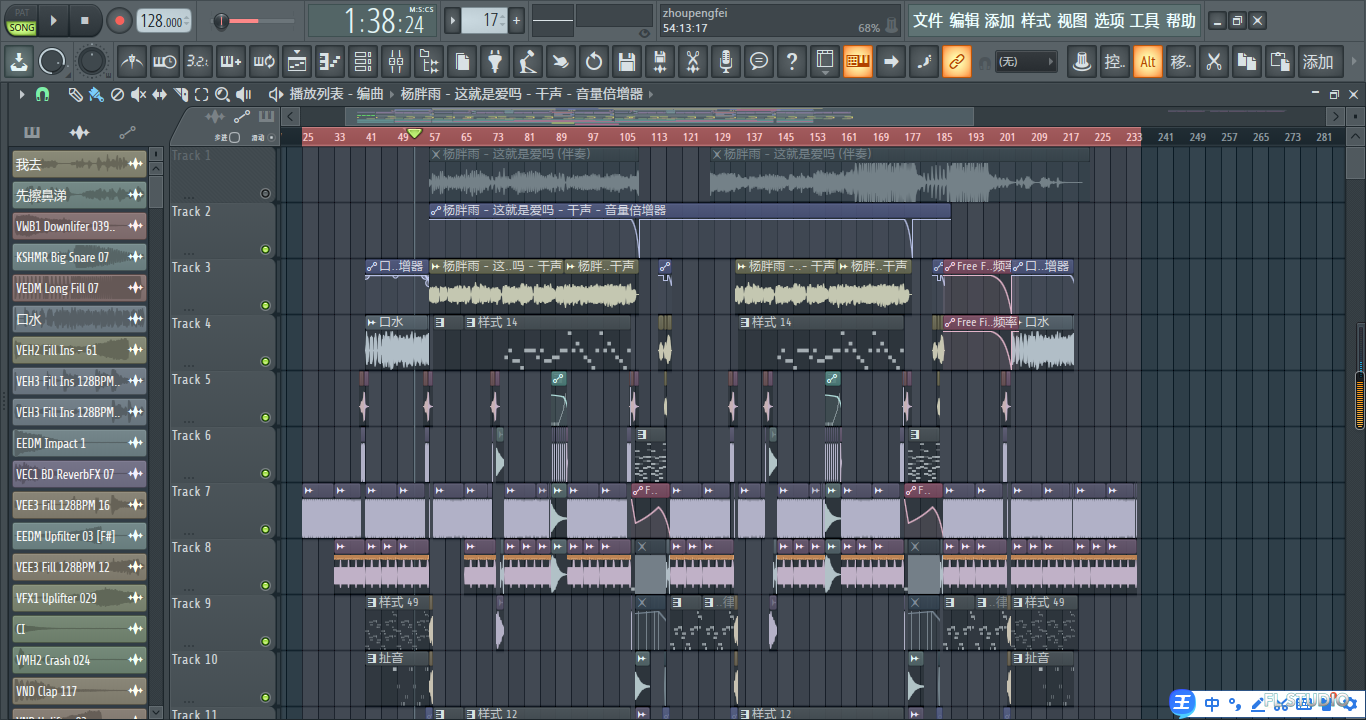
Task: Toggle the orange link multilink button
Action: 957,62
